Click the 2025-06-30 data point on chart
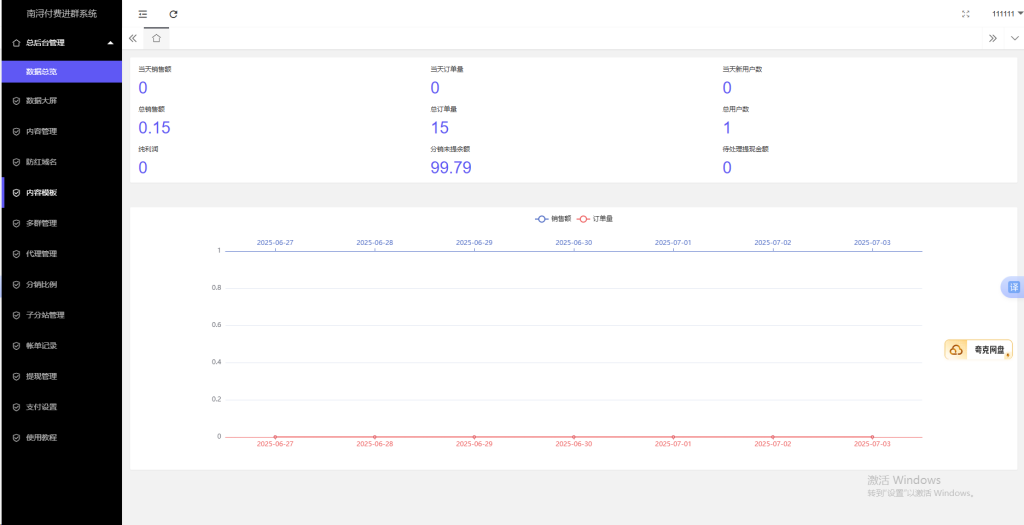 click(574, 437)
